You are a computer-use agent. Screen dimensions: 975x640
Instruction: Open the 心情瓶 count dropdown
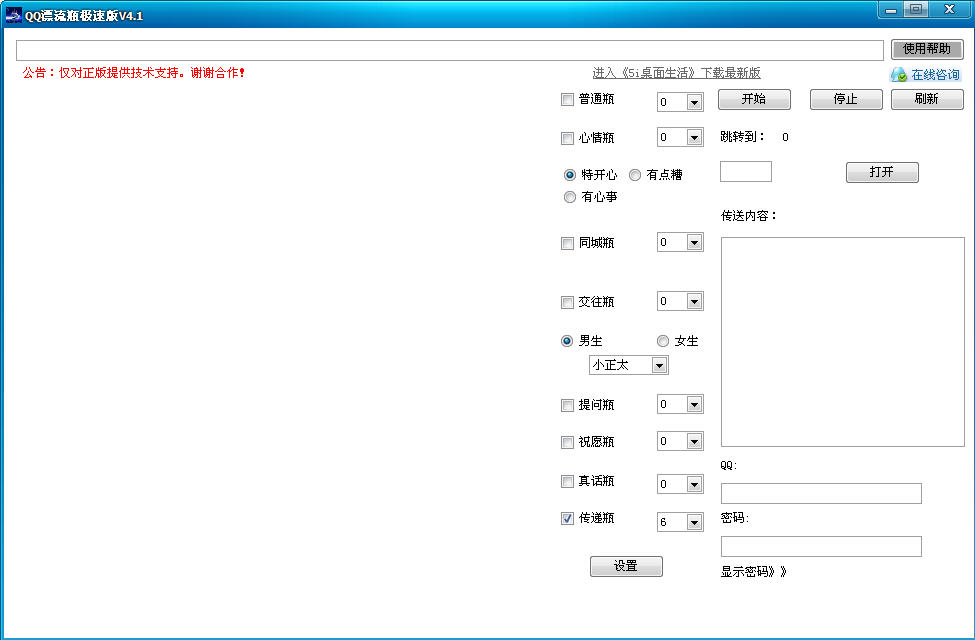tap(694, 137)
